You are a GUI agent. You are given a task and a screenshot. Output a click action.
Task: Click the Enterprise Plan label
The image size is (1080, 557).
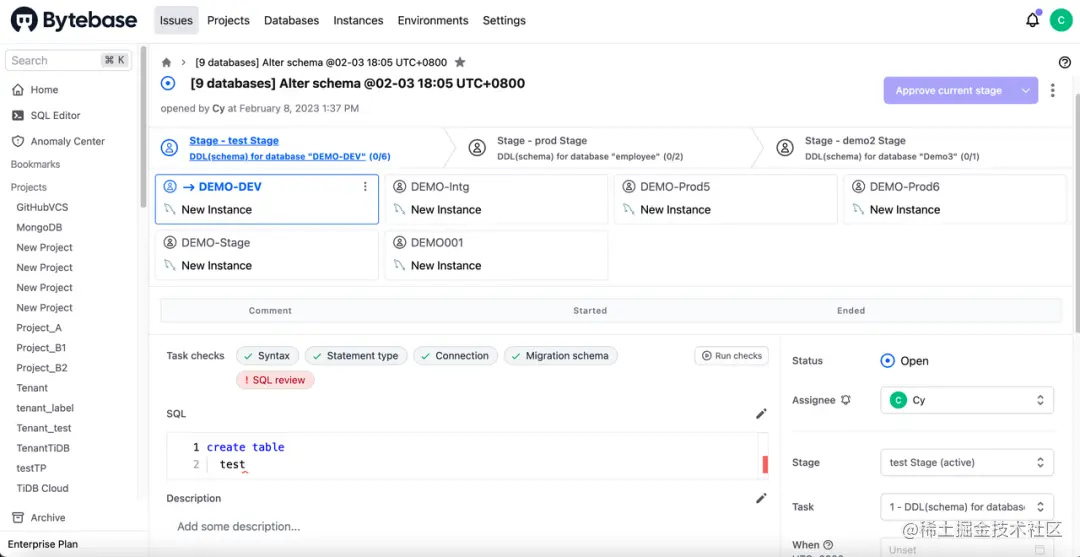point(43,544)
